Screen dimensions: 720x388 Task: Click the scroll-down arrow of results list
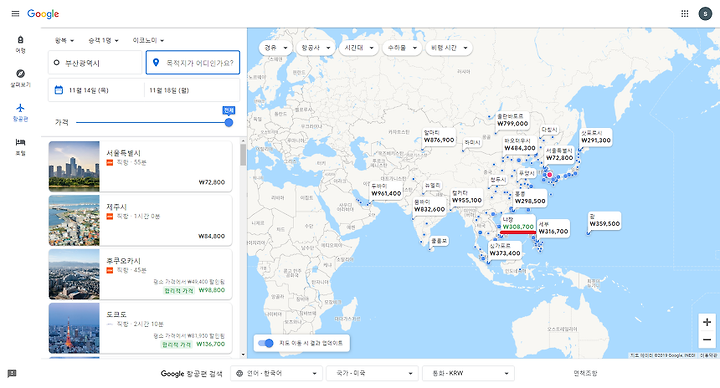[x=243, y=354]
